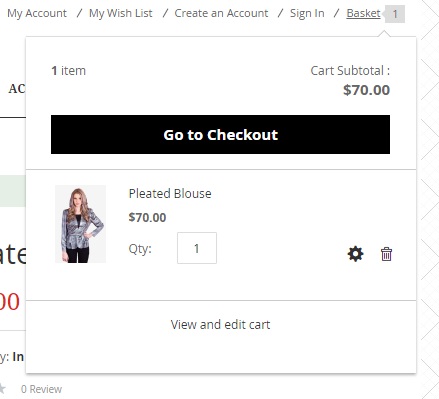The height and width of the screenshot is (399, 439).
Task: Click the 0 Review link
Action: pos(41,389)
